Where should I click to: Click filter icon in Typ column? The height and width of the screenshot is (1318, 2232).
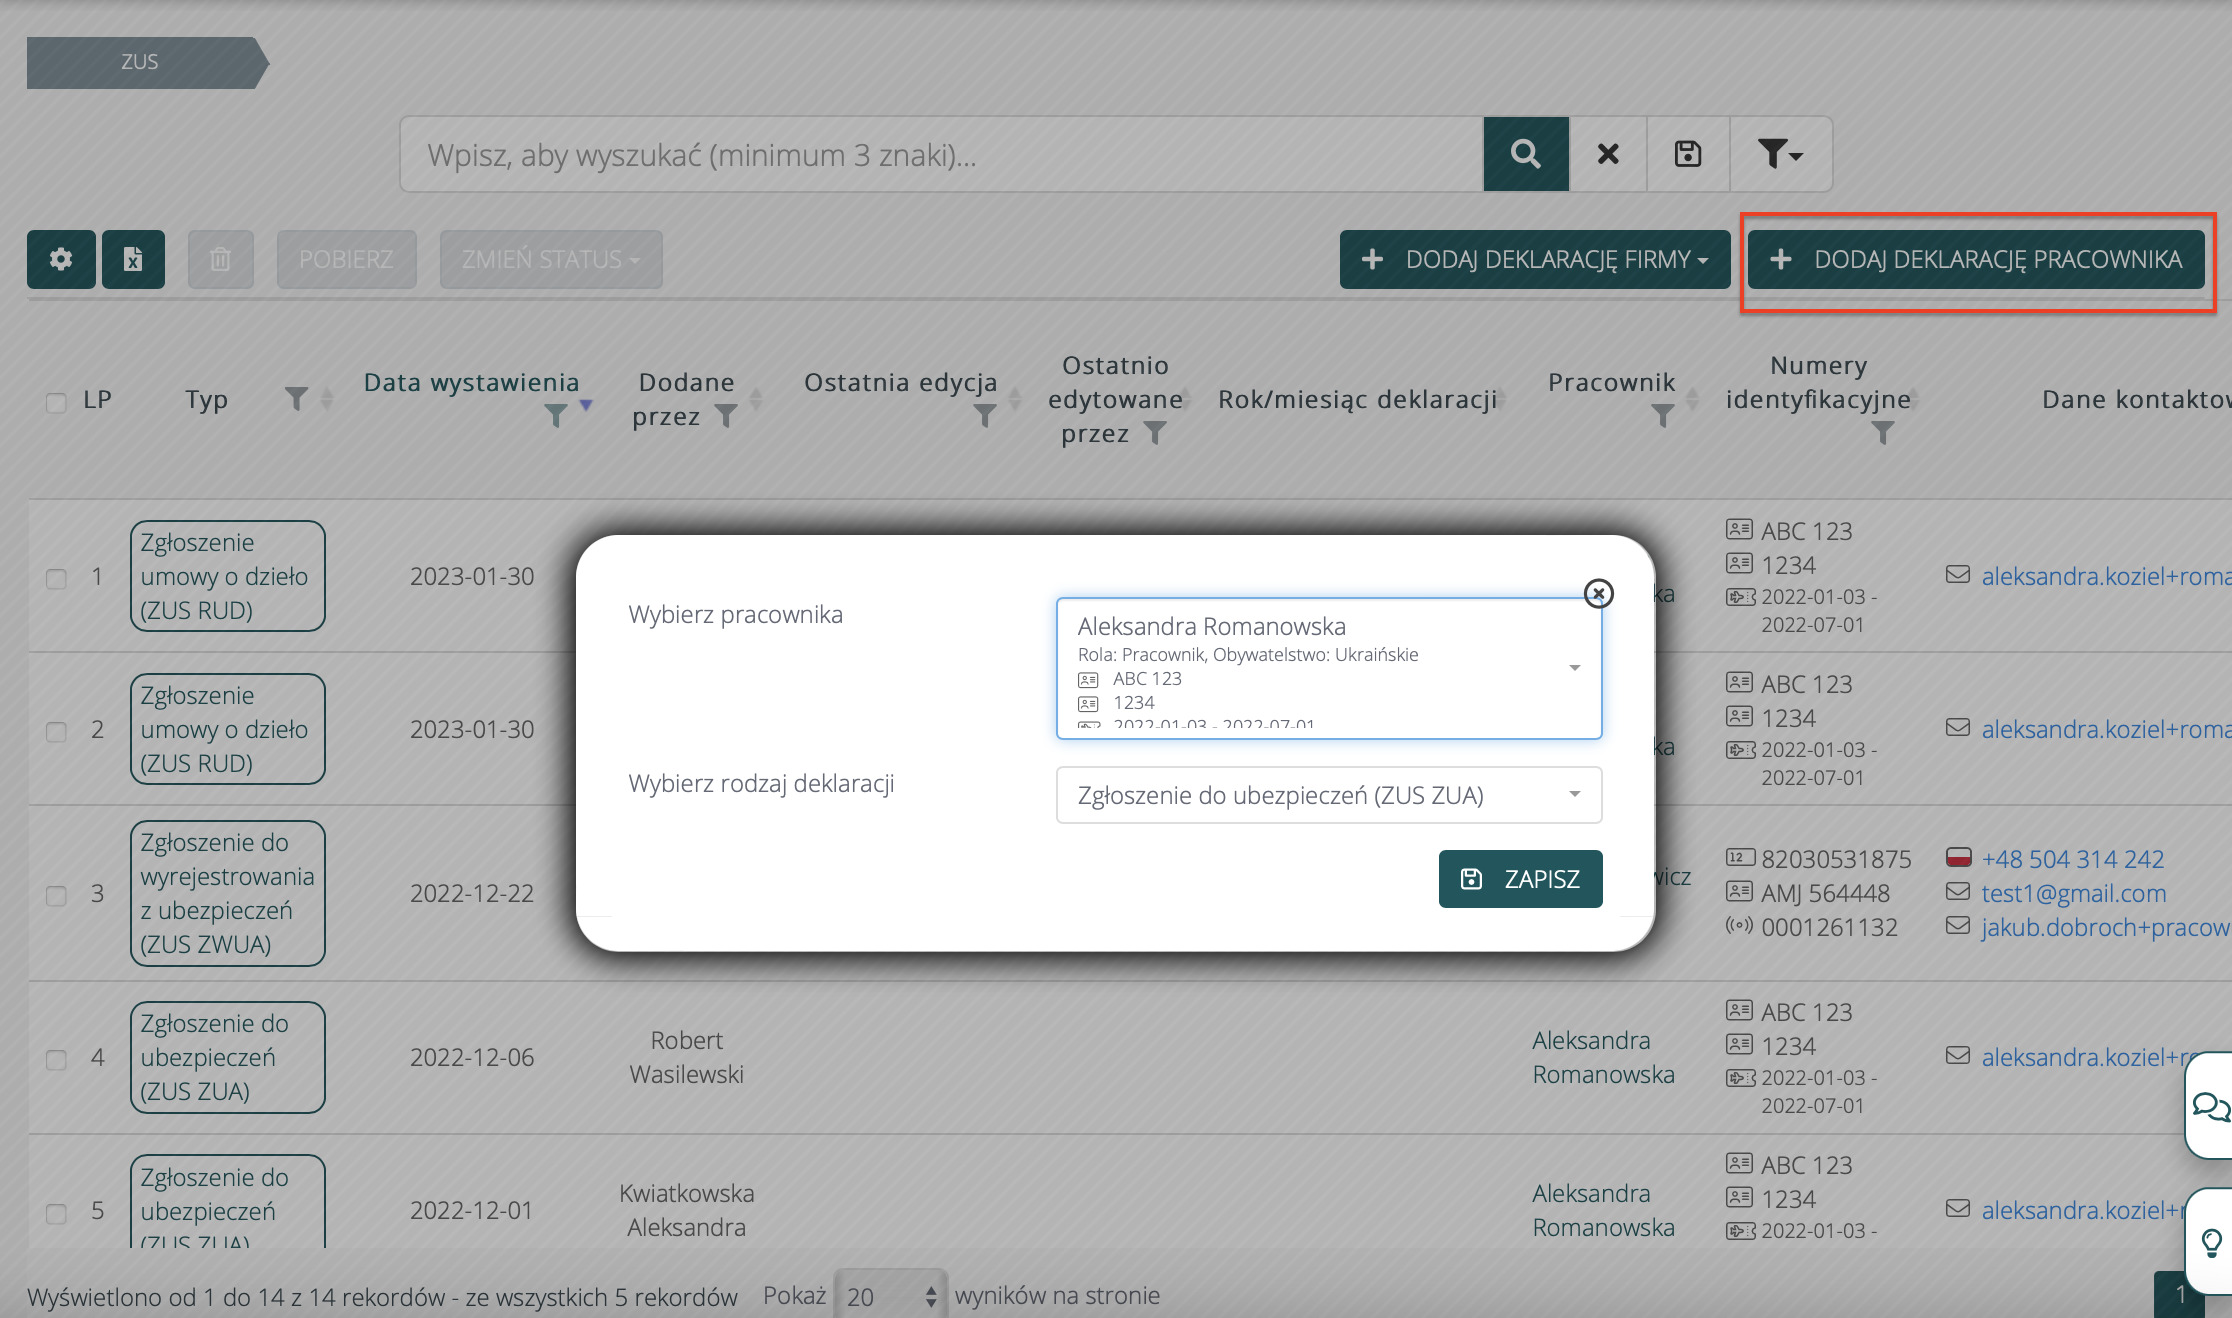[296, 399]
